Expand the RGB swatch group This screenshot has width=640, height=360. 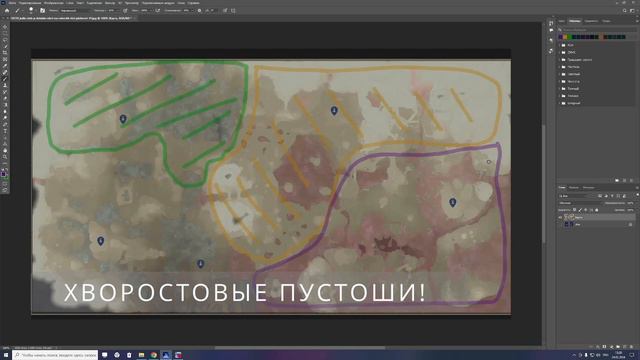point(559,45)
